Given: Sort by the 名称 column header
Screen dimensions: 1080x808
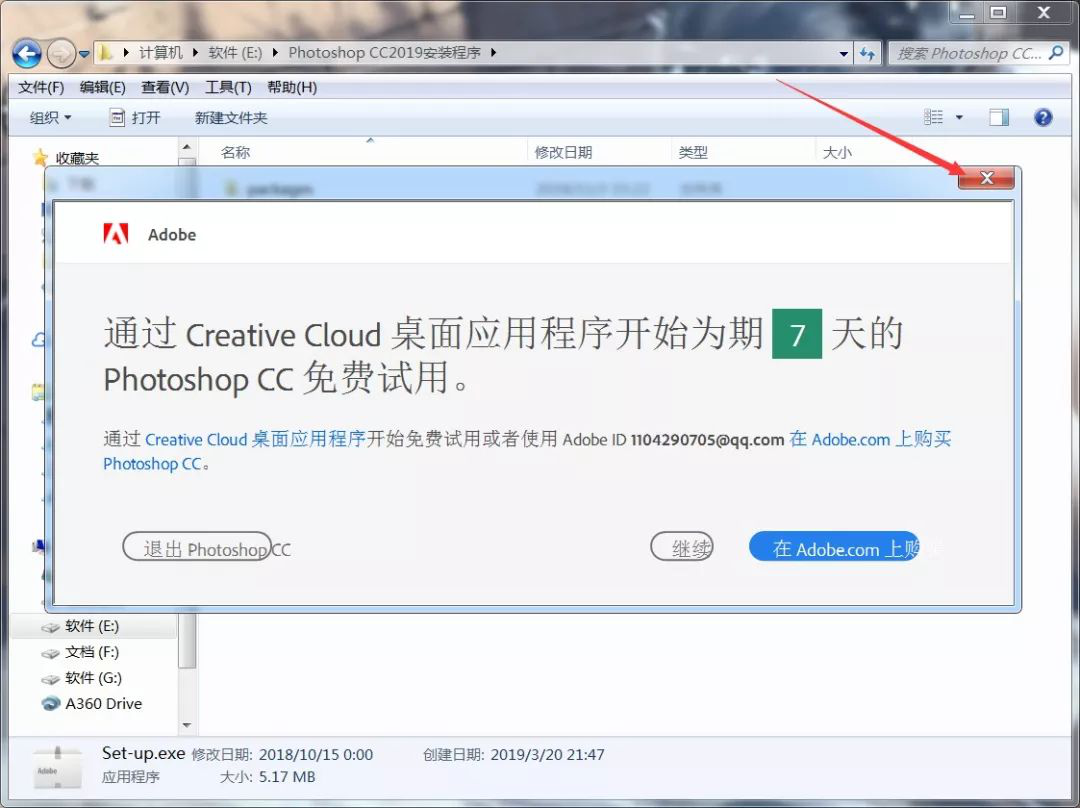Looking at the screenshot, I should [236, 152].
